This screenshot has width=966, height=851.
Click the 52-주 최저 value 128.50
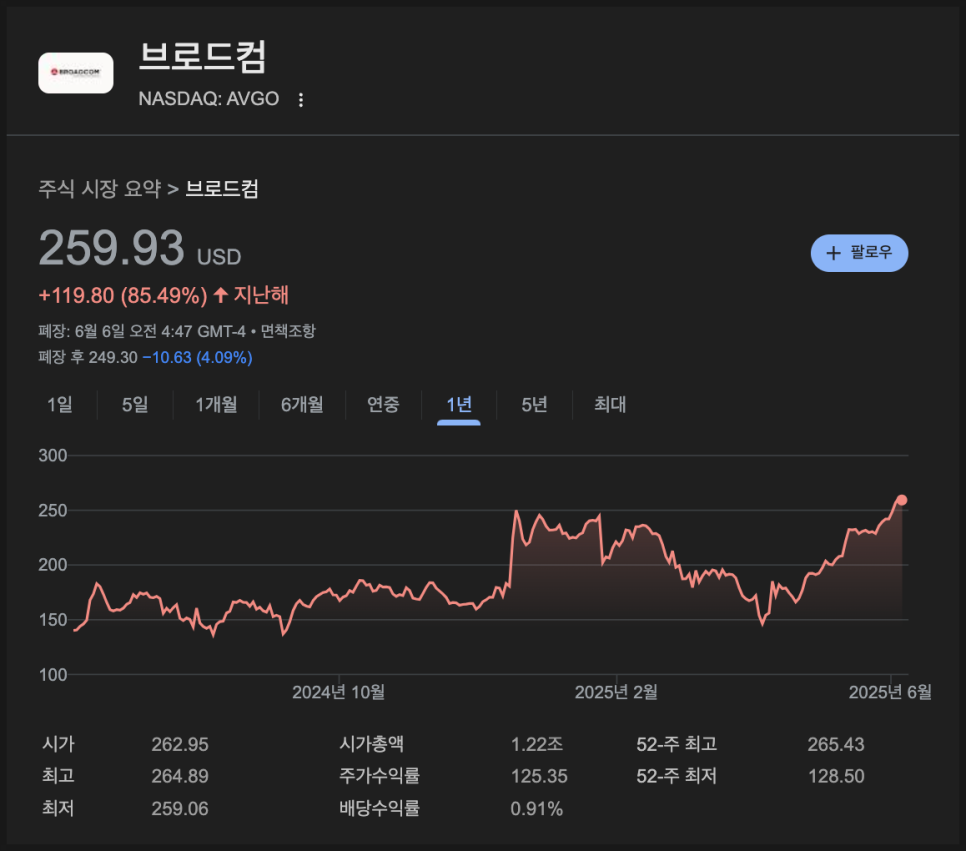pos(836,776)
